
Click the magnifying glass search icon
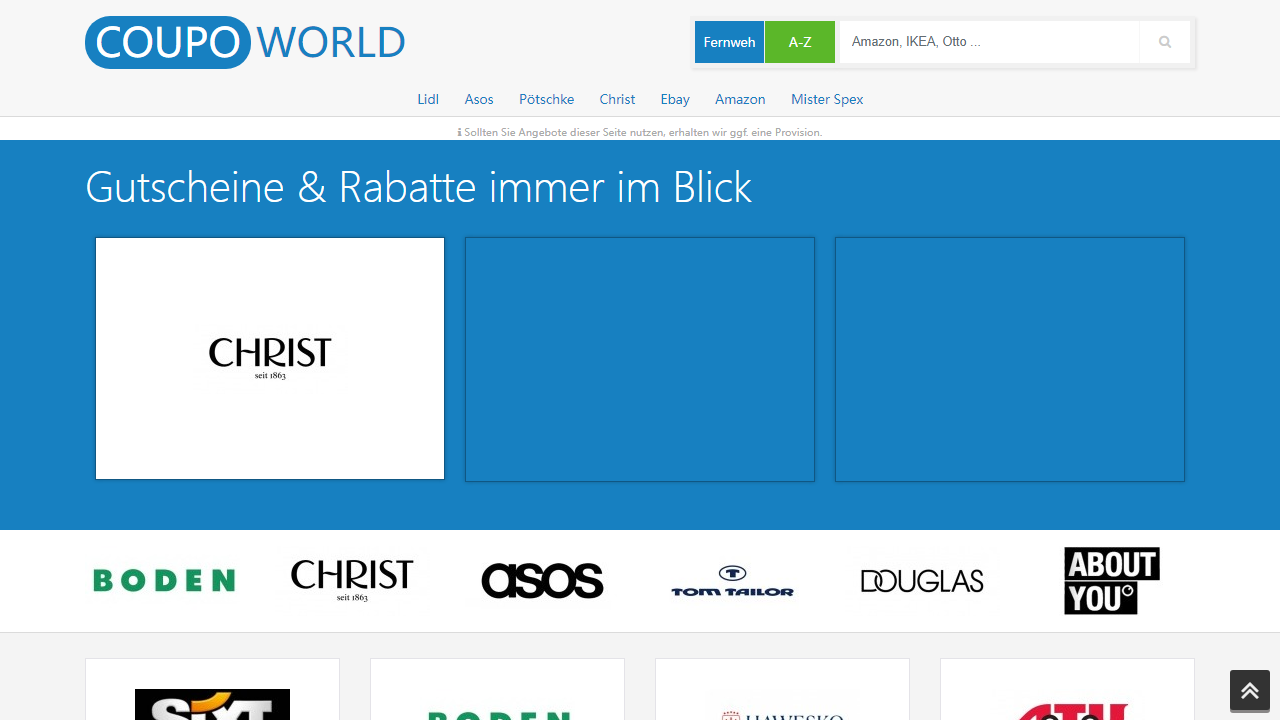[1164, 42]
